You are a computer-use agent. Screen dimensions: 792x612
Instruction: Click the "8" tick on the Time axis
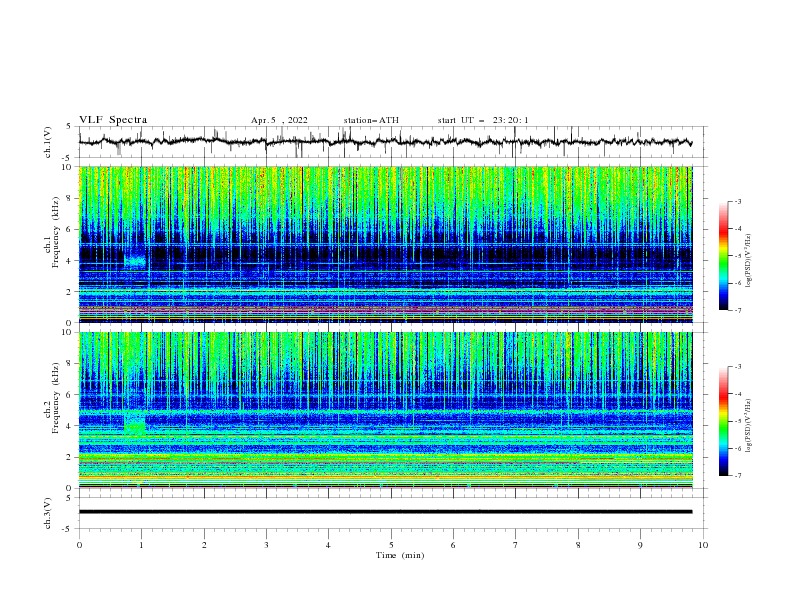coord(578,545)
